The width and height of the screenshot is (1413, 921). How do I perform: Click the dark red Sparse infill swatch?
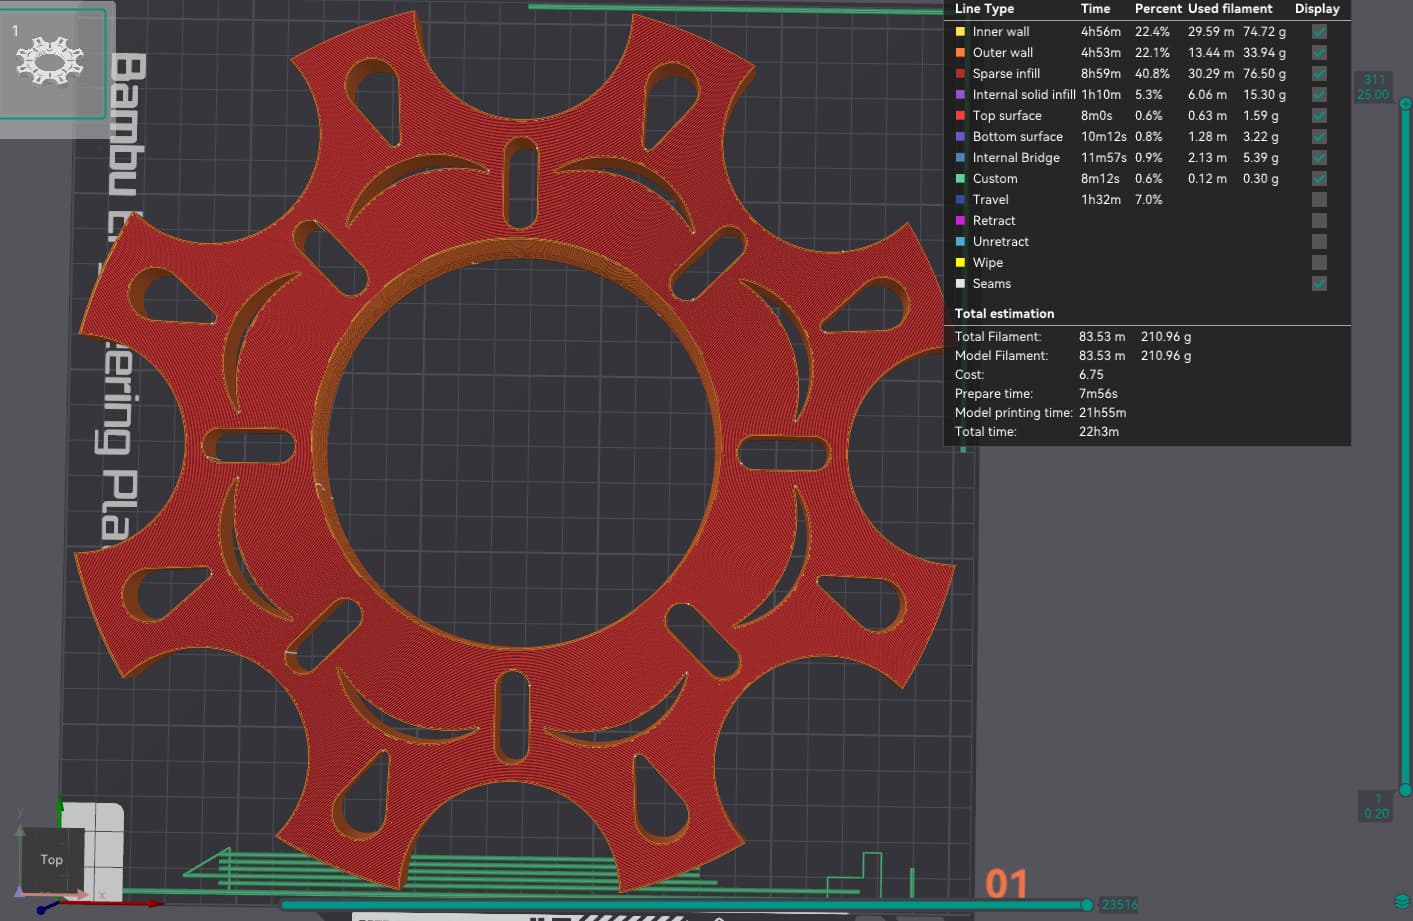click(961, 74)
